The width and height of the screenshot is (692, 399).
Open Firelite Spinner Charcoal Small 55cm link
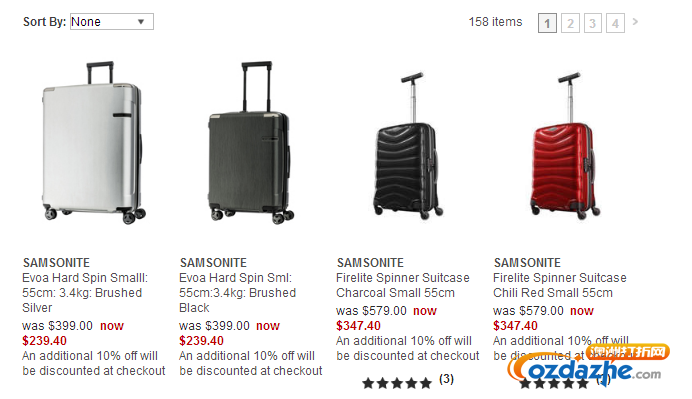pyautogui.click(x=402, y=285)
